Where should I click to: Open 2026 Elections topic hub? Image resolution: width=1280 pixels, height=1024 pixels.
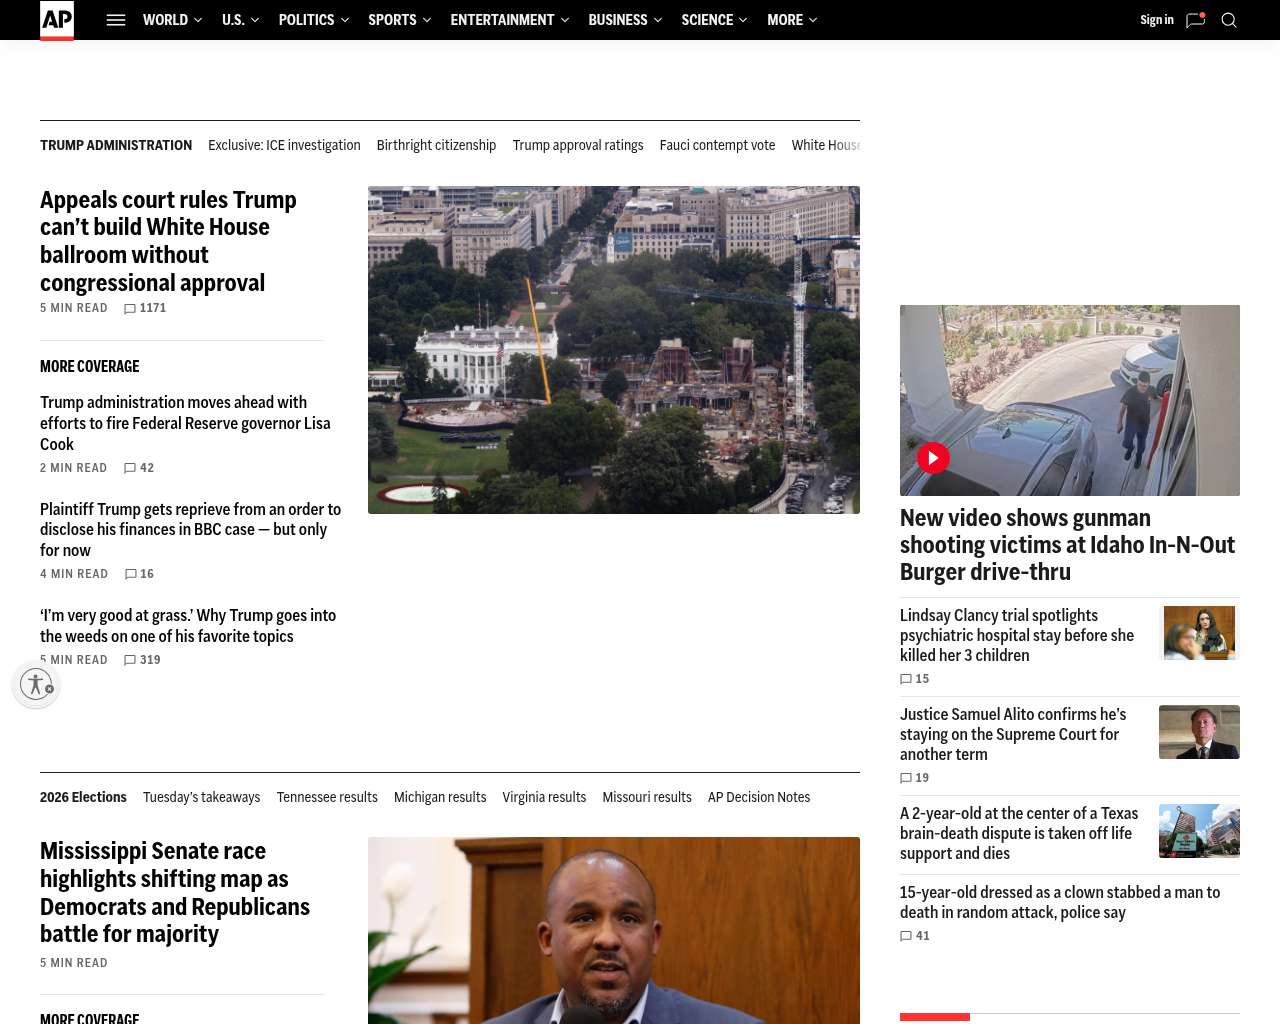tap(83, 797)
